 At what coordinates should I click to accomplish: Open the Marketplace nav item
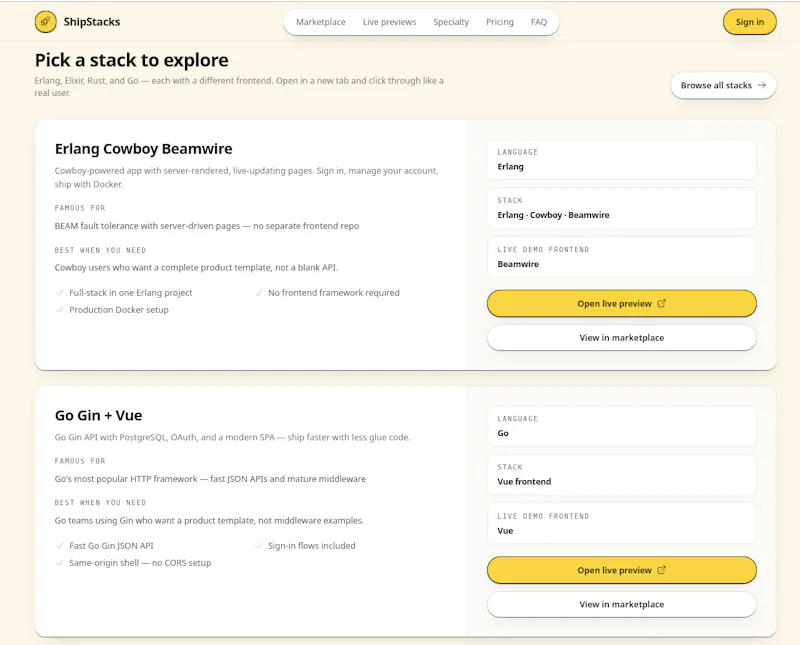coord(321,22)
